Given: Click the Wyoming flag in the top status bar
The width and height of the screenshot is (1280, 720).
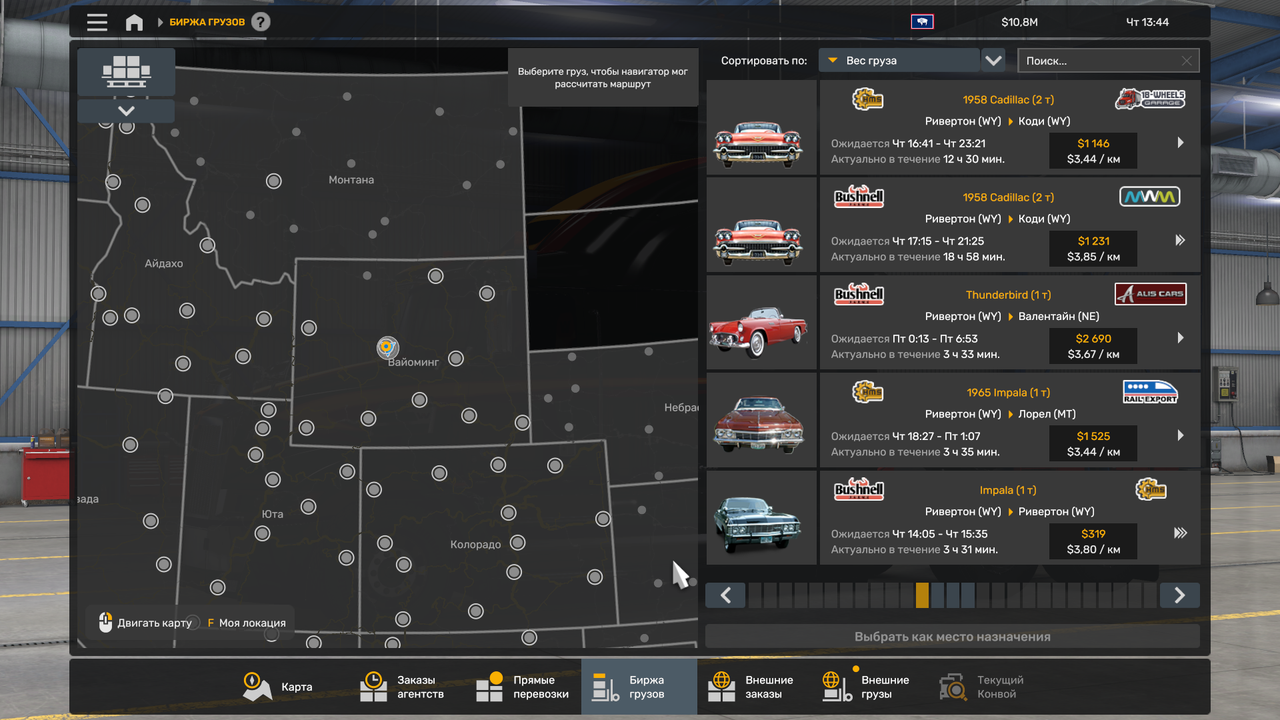Looking at the screenshot, I should click(921, 21).
